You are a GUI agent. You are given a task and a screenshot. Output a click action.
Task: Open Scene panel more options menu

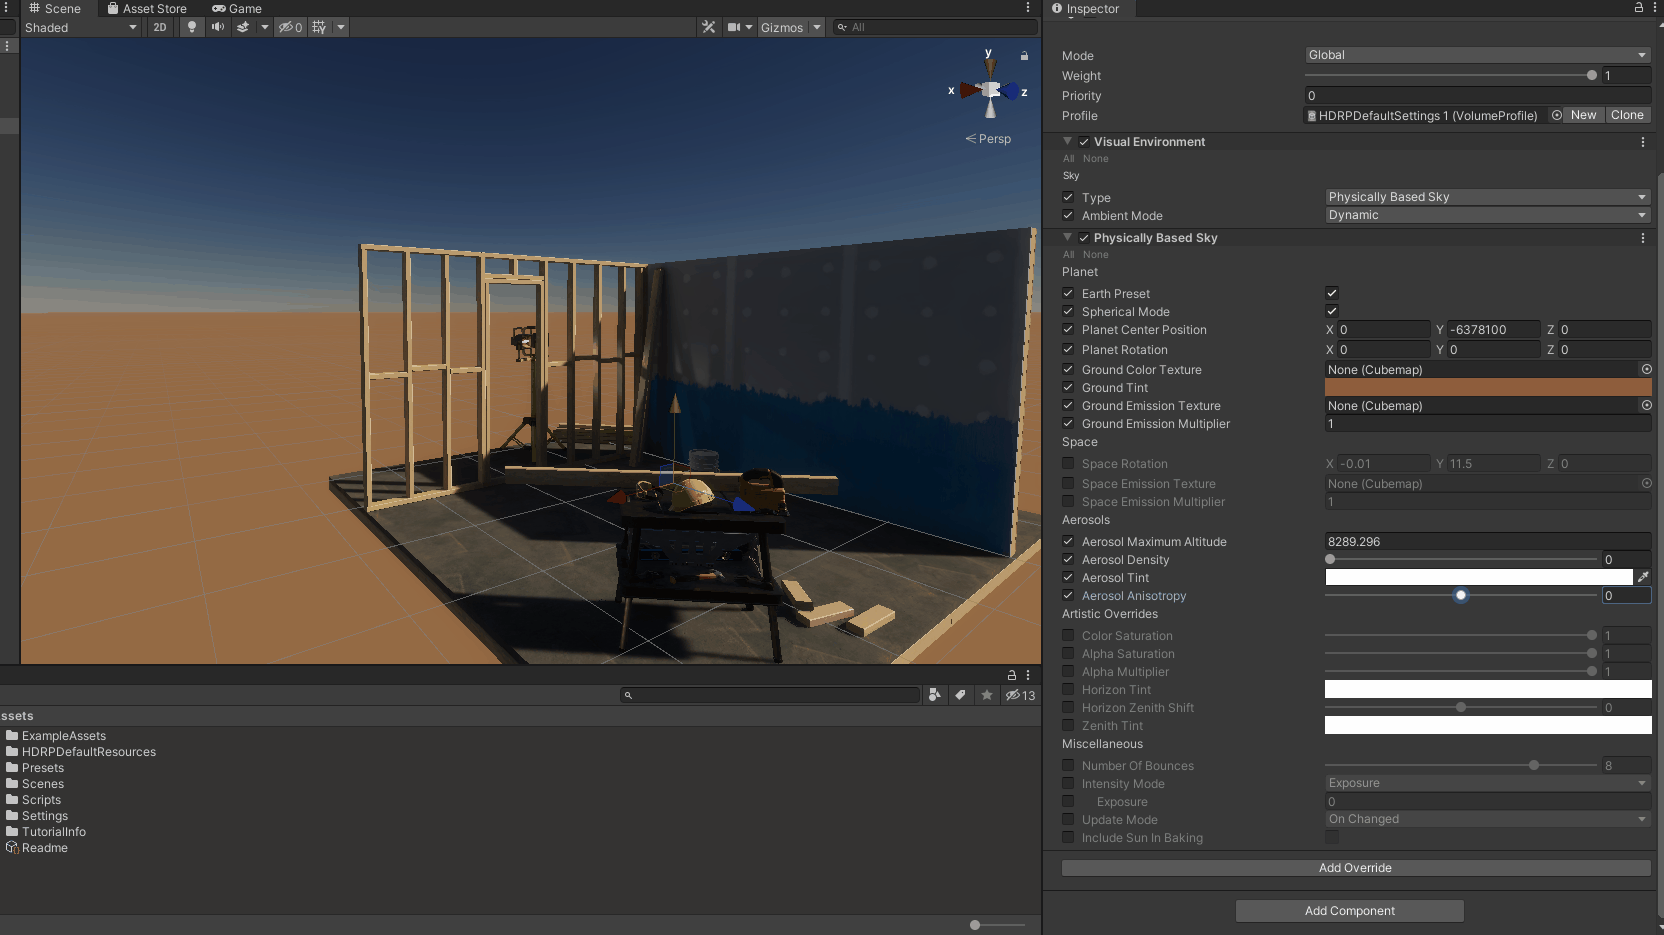tap(1028, 8)
